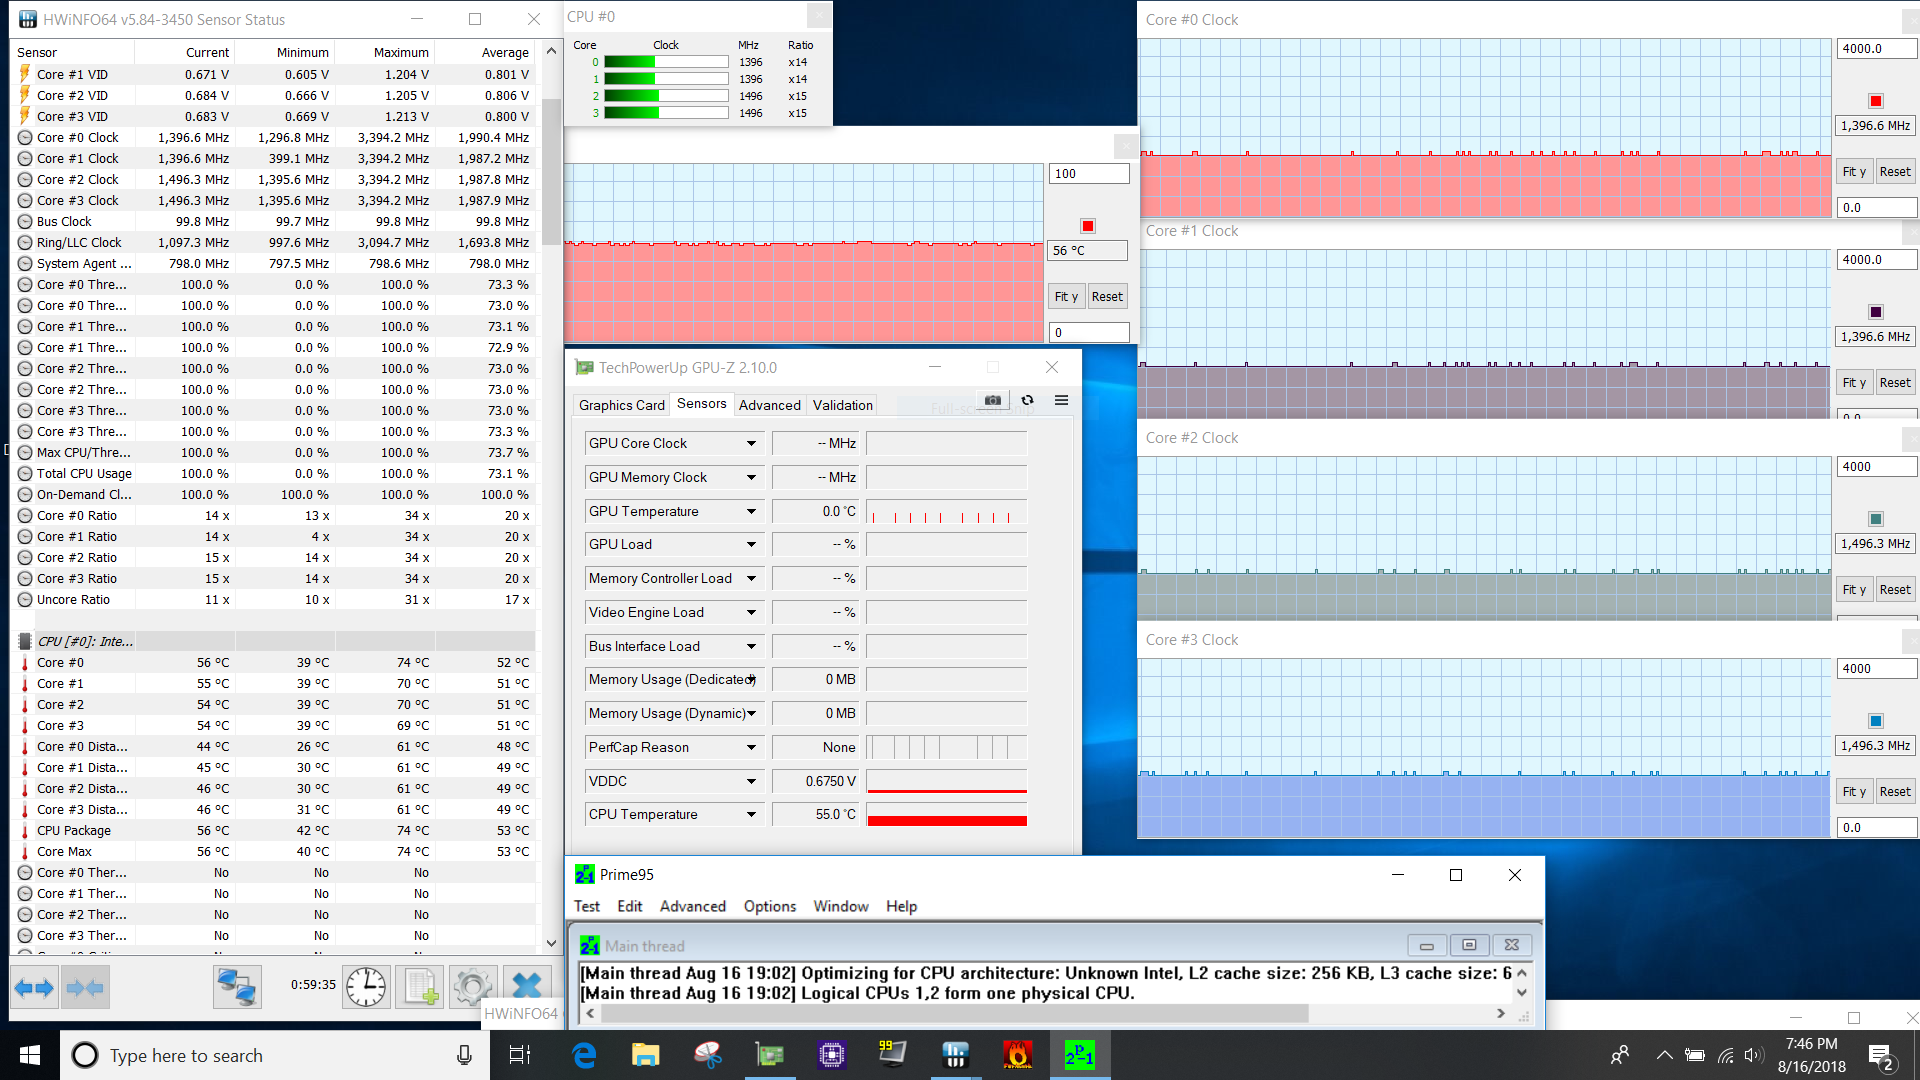Viewport: 1920px width, 1080px height.
Task: Switch to GPU-Z Advanced tab
Action: (770, 405)
